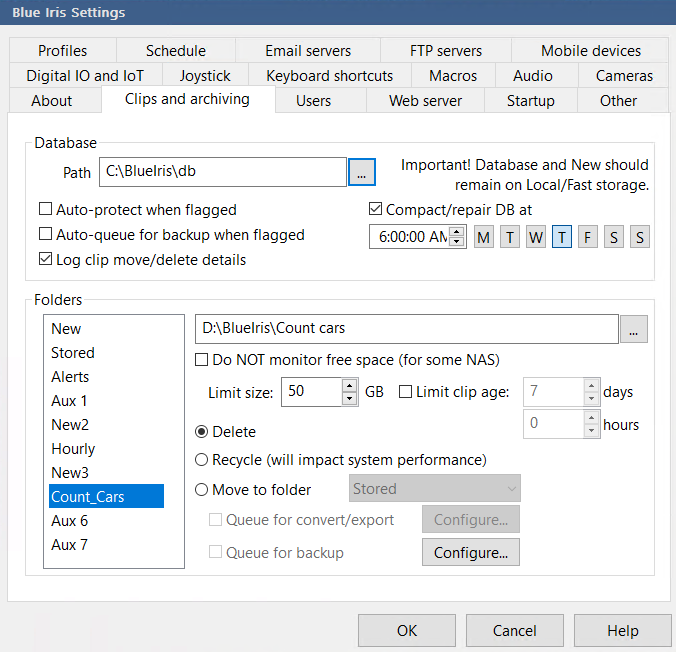Select the New3 folder
This screenshot has width=676, height=652.
pyautogui.click(x=106, y=473)
